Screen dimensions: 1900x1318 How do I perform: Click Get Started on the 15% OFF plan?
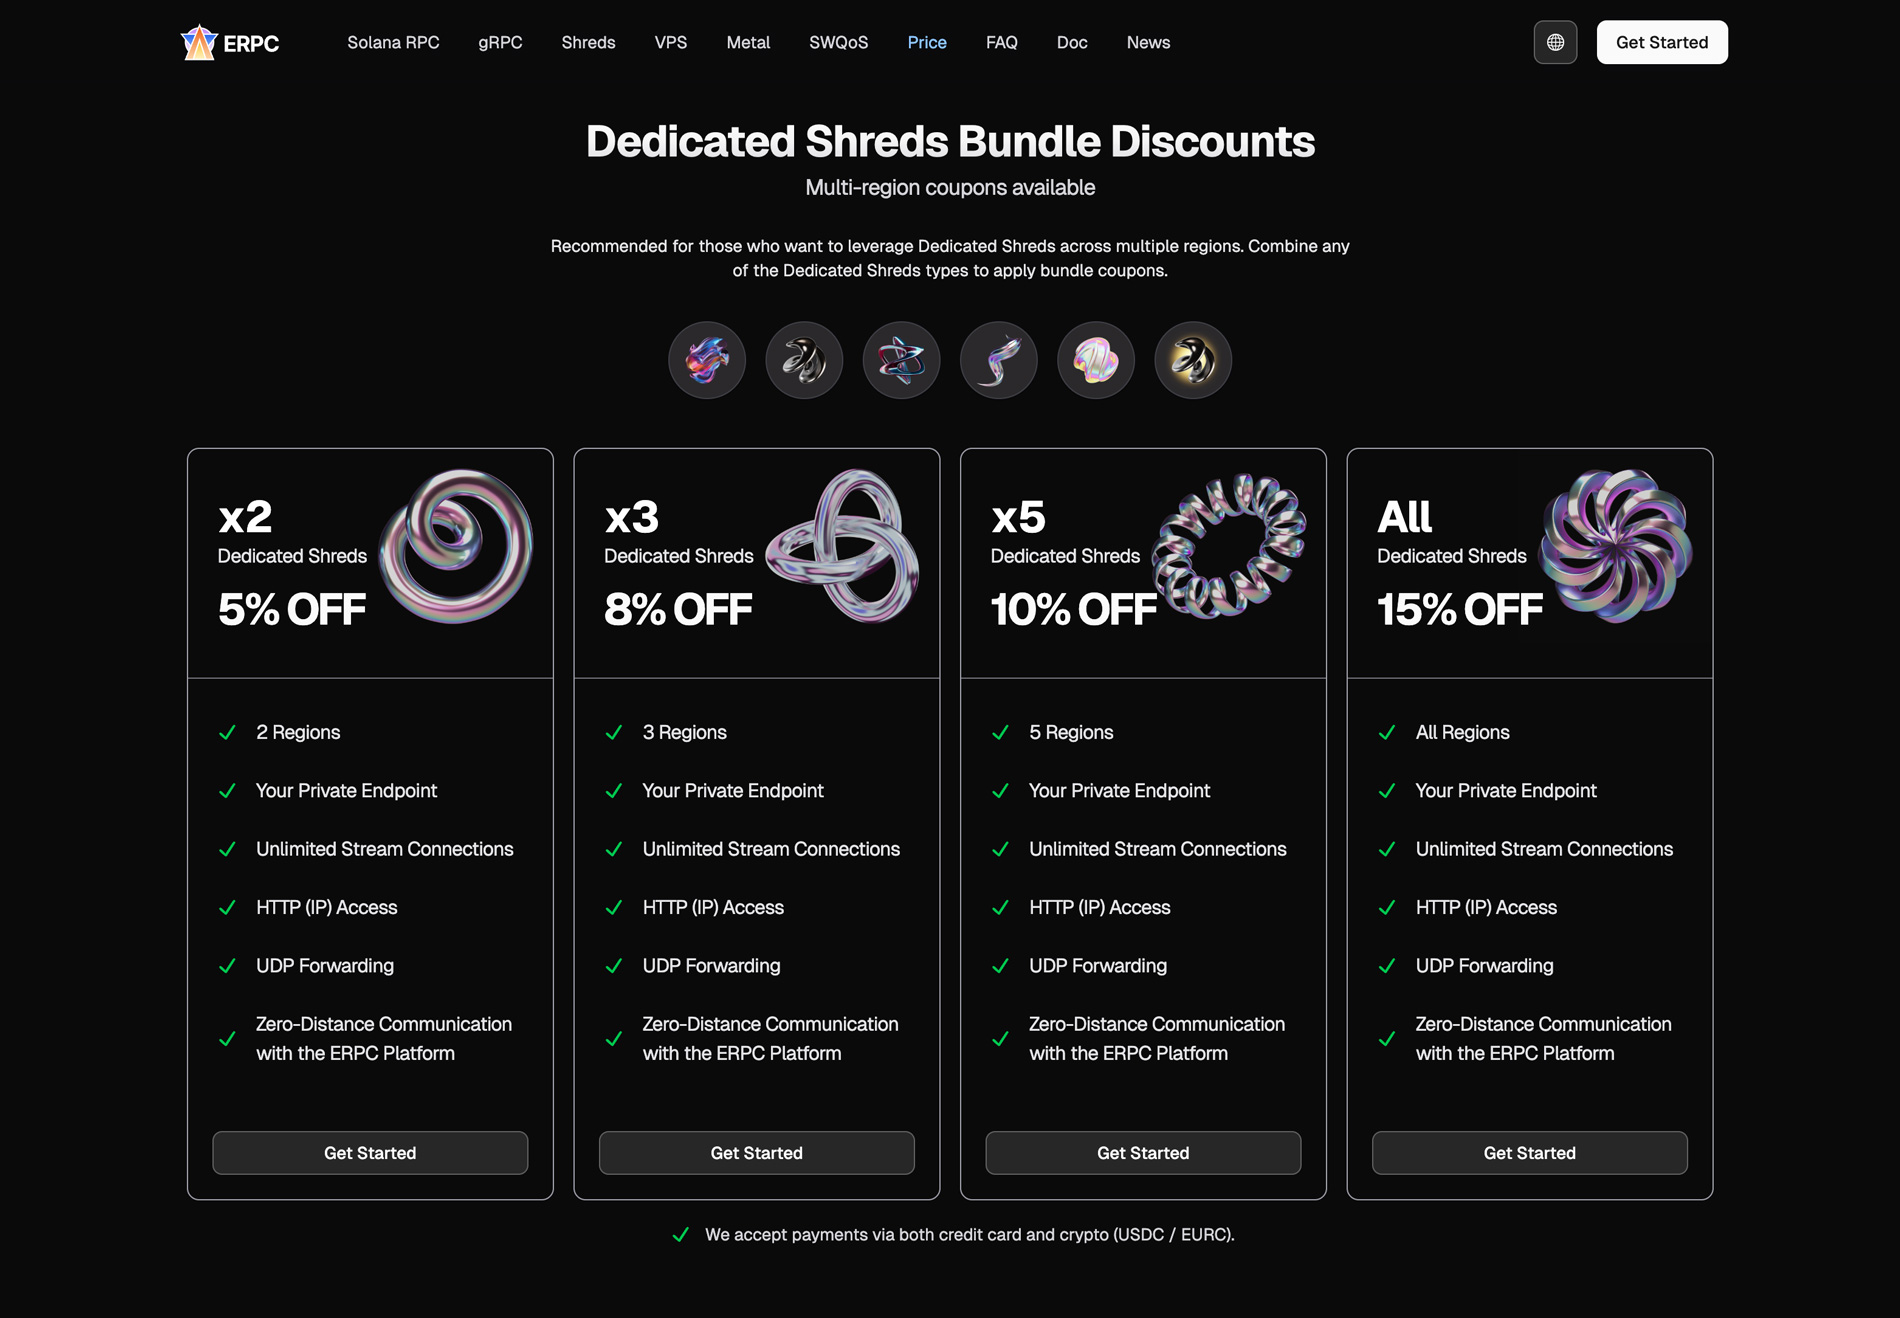point(1529,1152)
